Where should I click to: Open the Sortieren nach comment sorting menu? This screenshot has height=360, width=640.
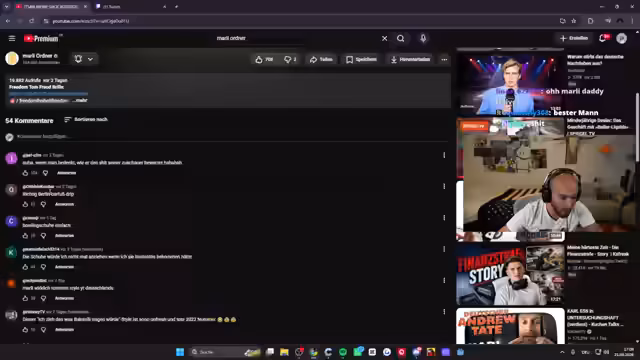click(86, 120)
